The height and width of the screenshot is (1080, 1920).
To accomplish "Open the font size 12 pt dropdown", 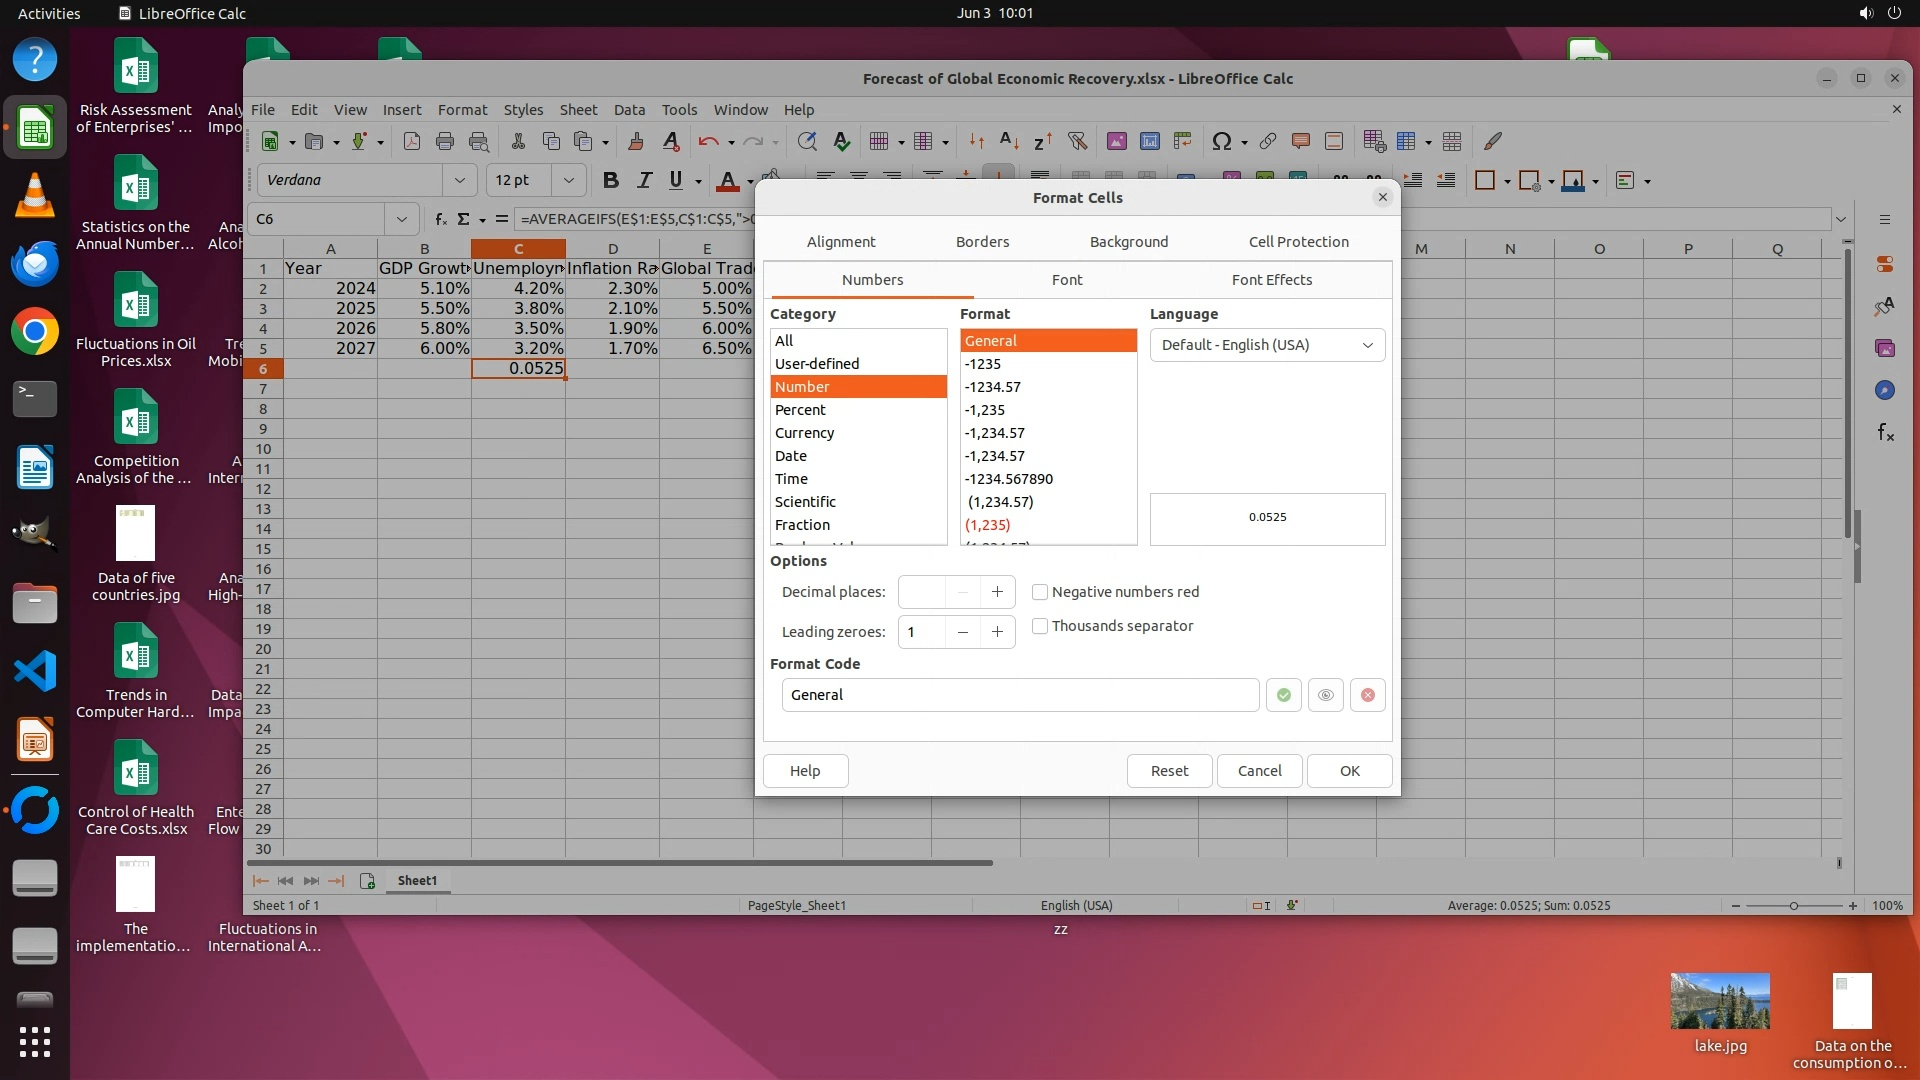I will pyautogui.click(x=568, y=180).
